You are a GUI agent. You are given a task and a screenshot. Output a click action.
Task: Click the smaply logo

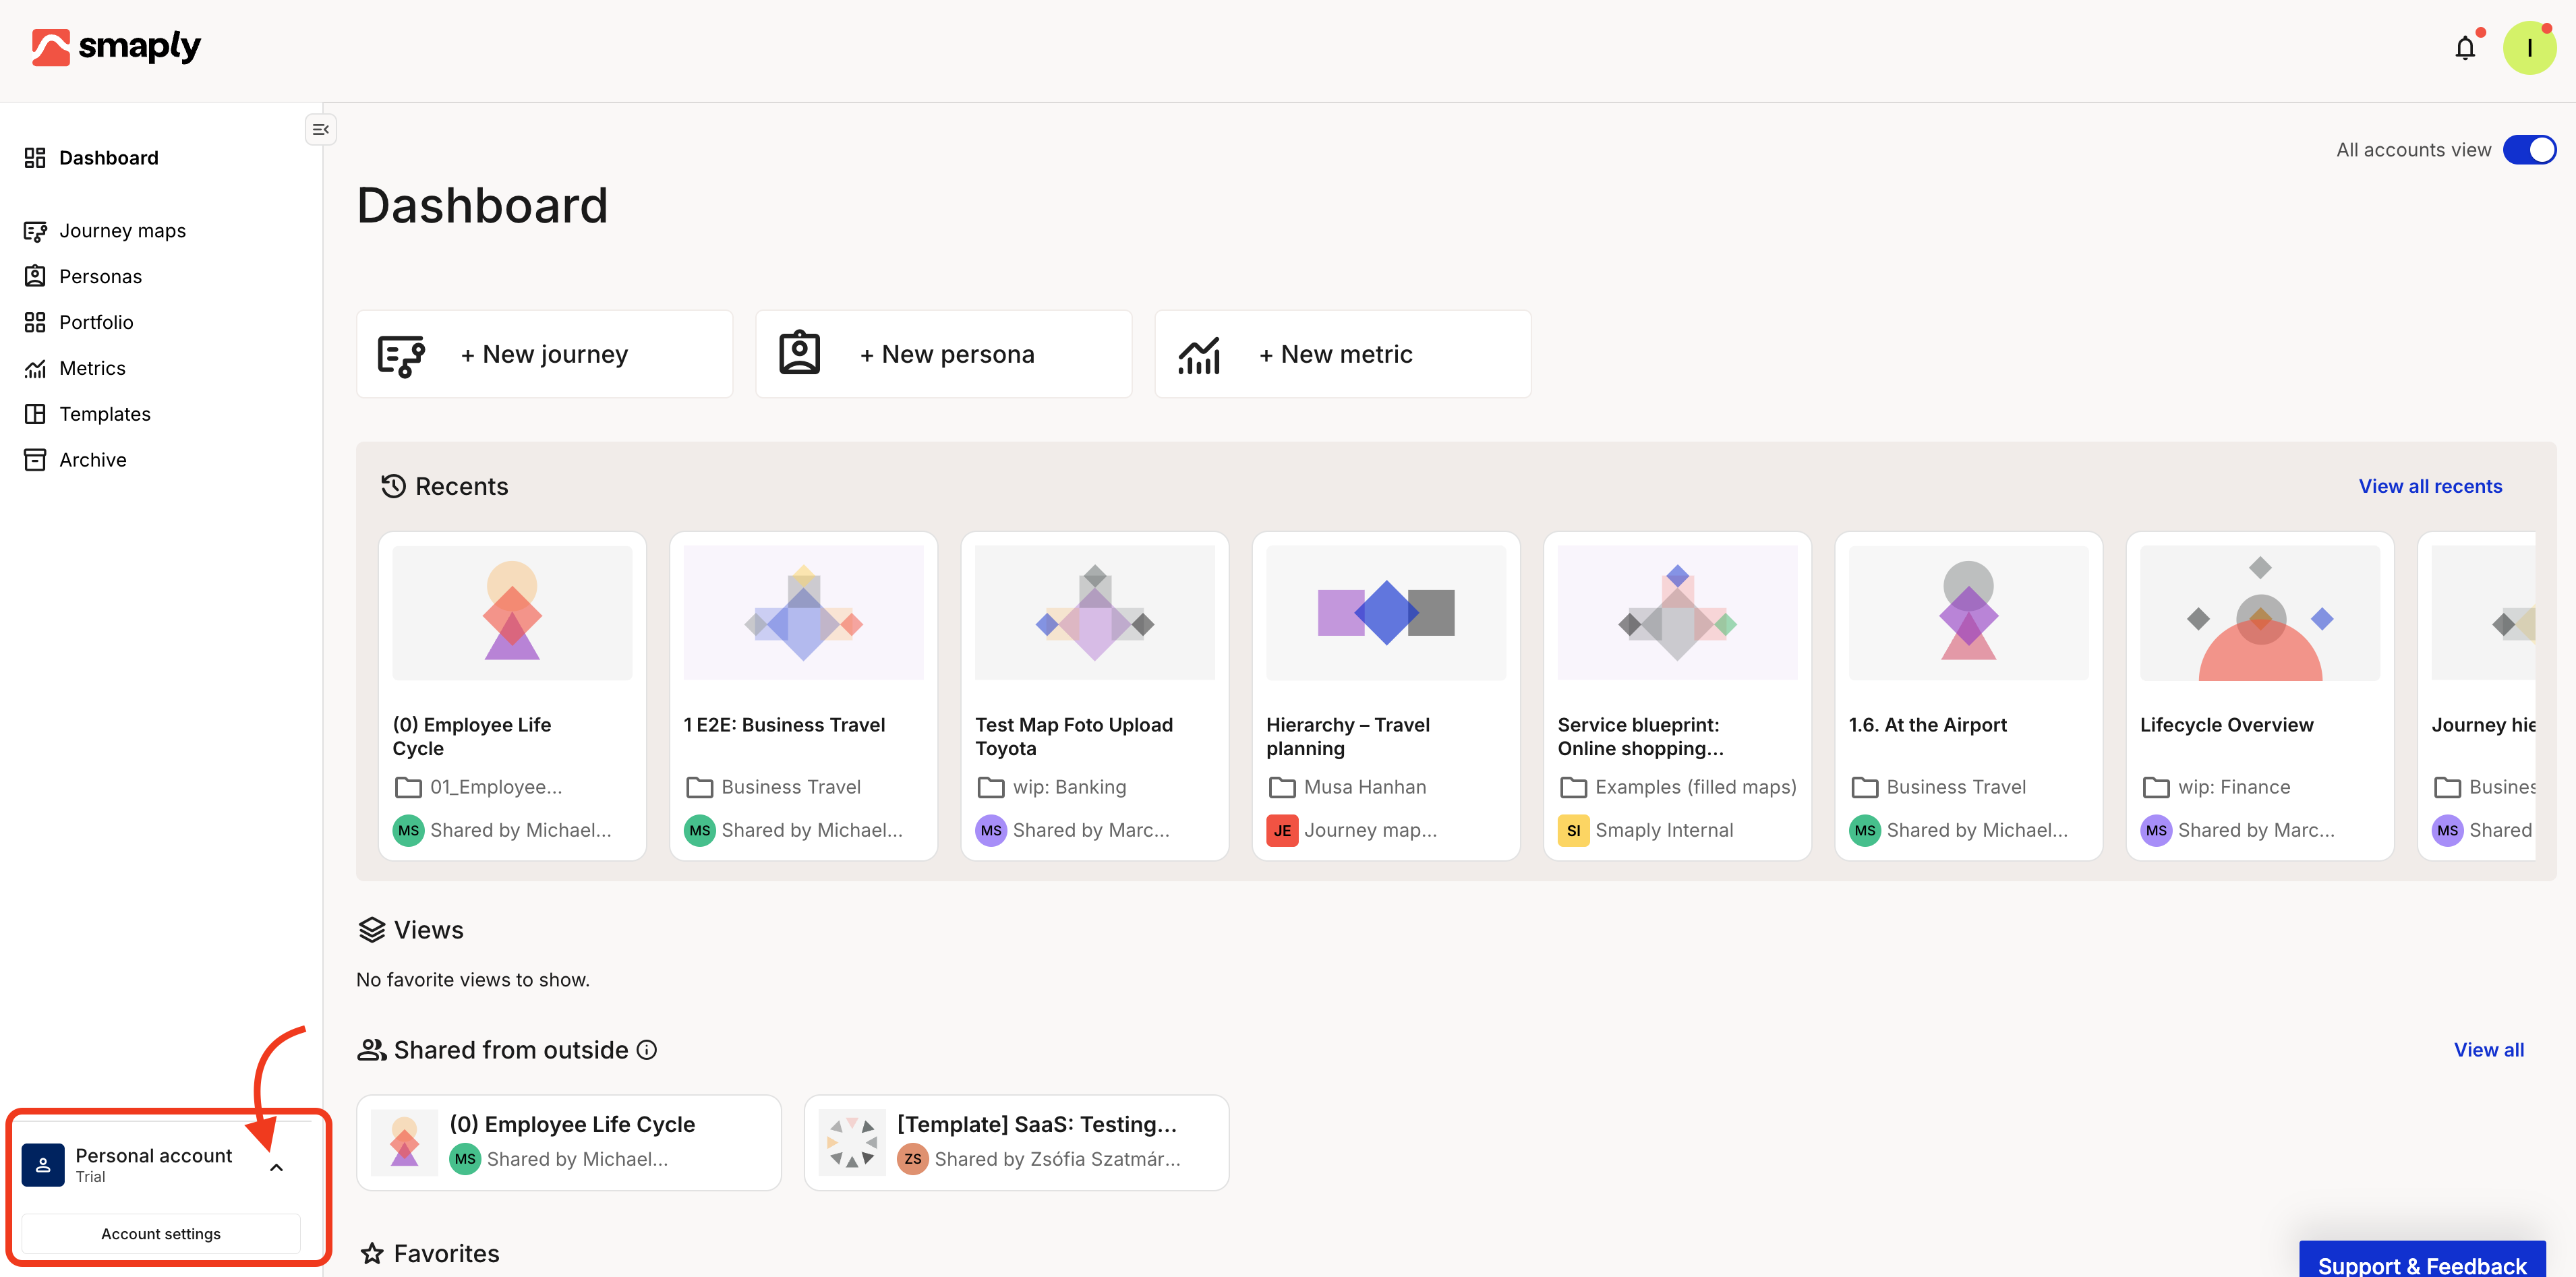pyautogui.click(x=116, y=46)
